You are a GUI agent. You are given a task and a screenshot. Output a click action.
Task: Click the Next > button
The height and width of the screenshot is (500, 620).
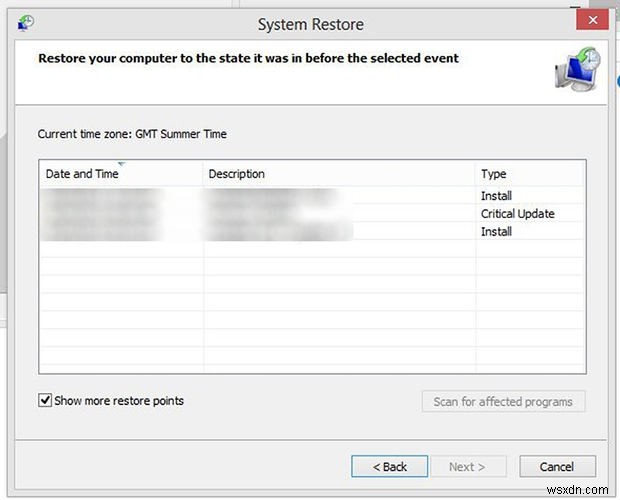[x=467, y=466]
